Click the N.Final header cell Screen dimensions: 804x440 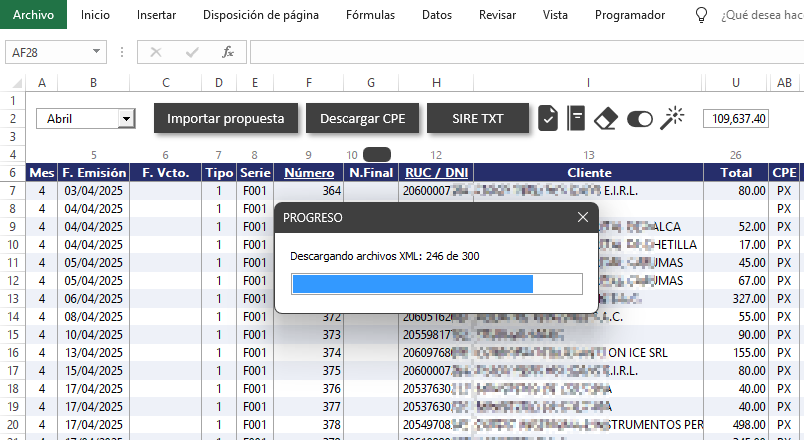click(x=371, y=173)
